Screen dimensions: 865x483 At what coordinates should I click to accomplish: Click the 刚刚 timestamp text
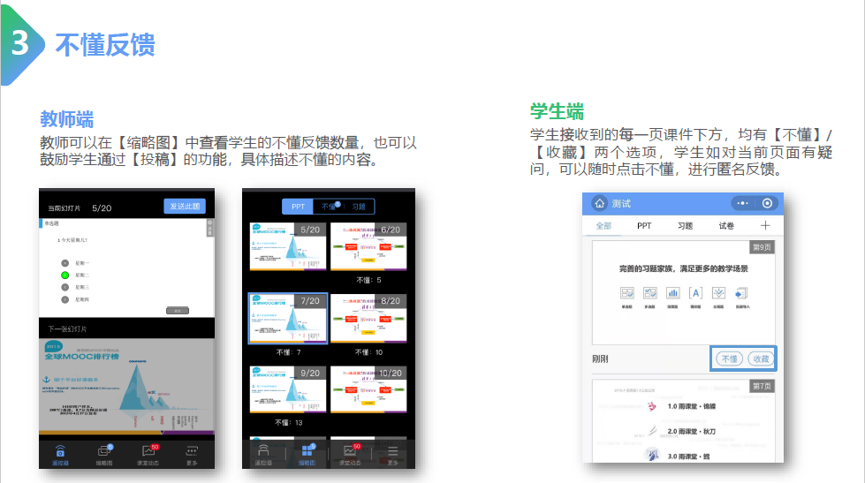click(600, 359)
